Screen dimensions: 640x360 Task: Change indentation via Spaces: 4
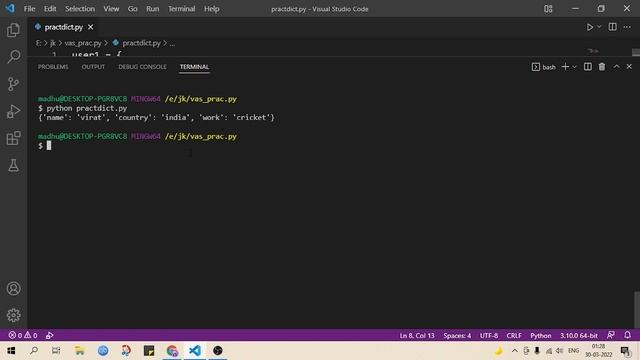[457, 336]
